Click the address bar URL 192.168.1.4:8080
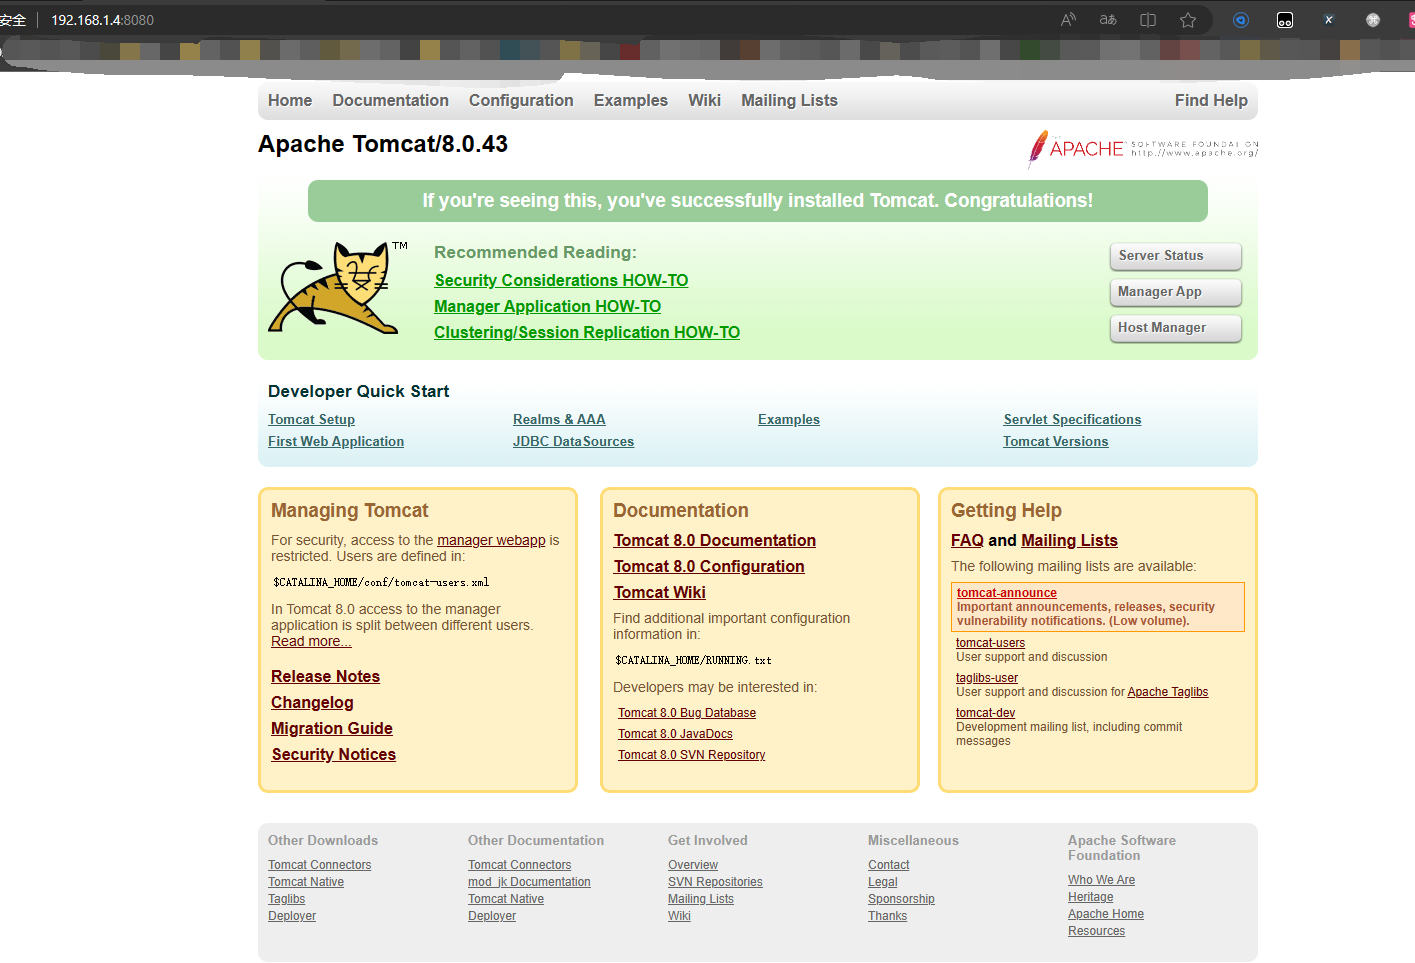This screenshot has height=963, width=1415. click(102, 20)
